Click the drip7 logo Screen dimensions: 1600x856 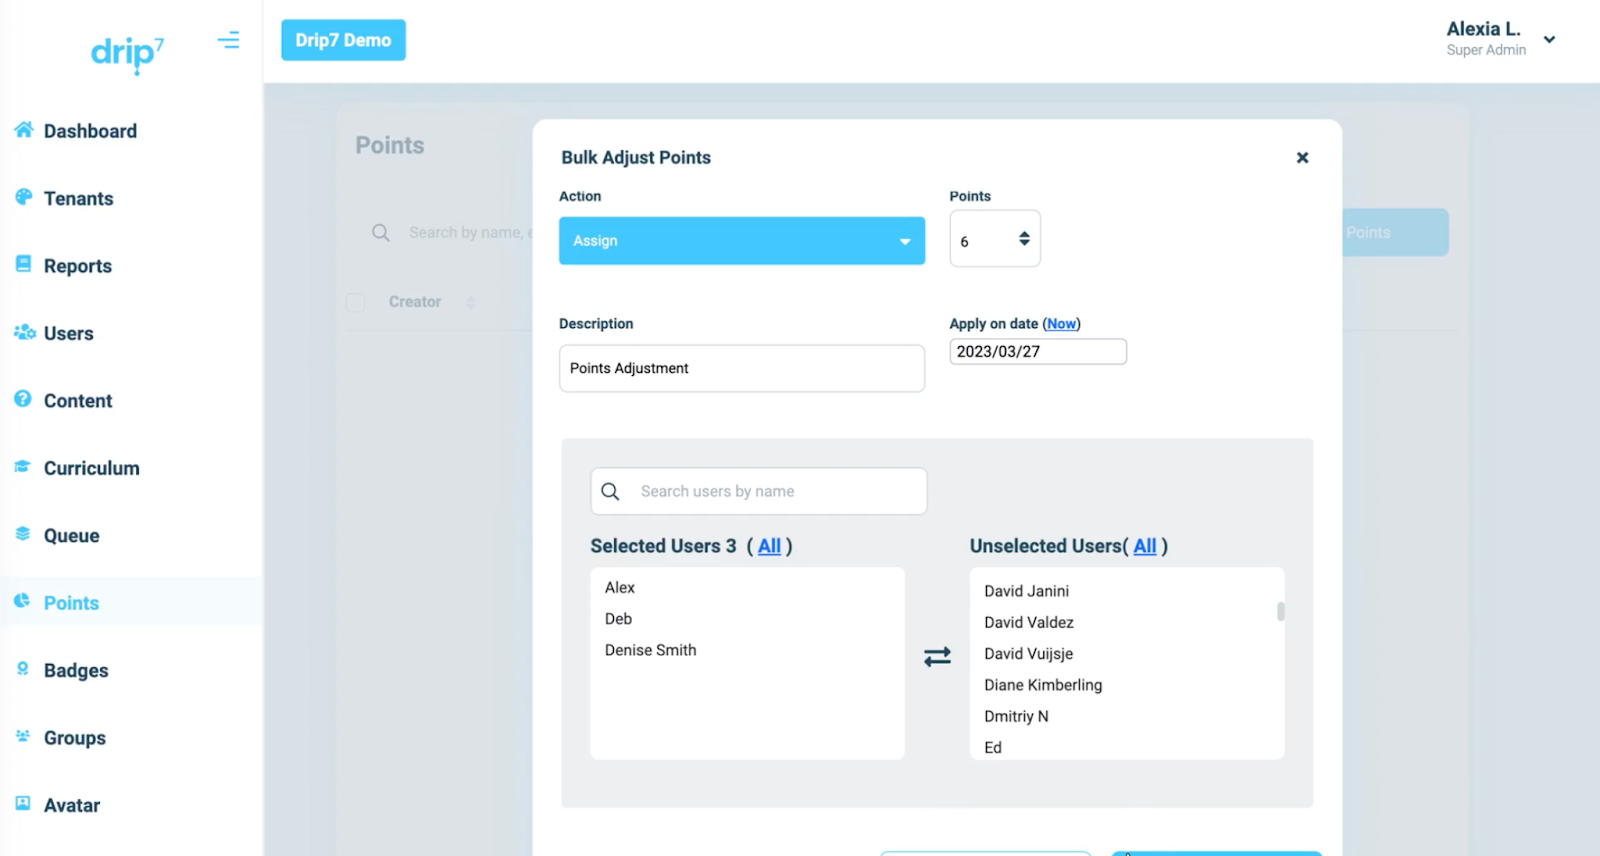tap(128, 54)
